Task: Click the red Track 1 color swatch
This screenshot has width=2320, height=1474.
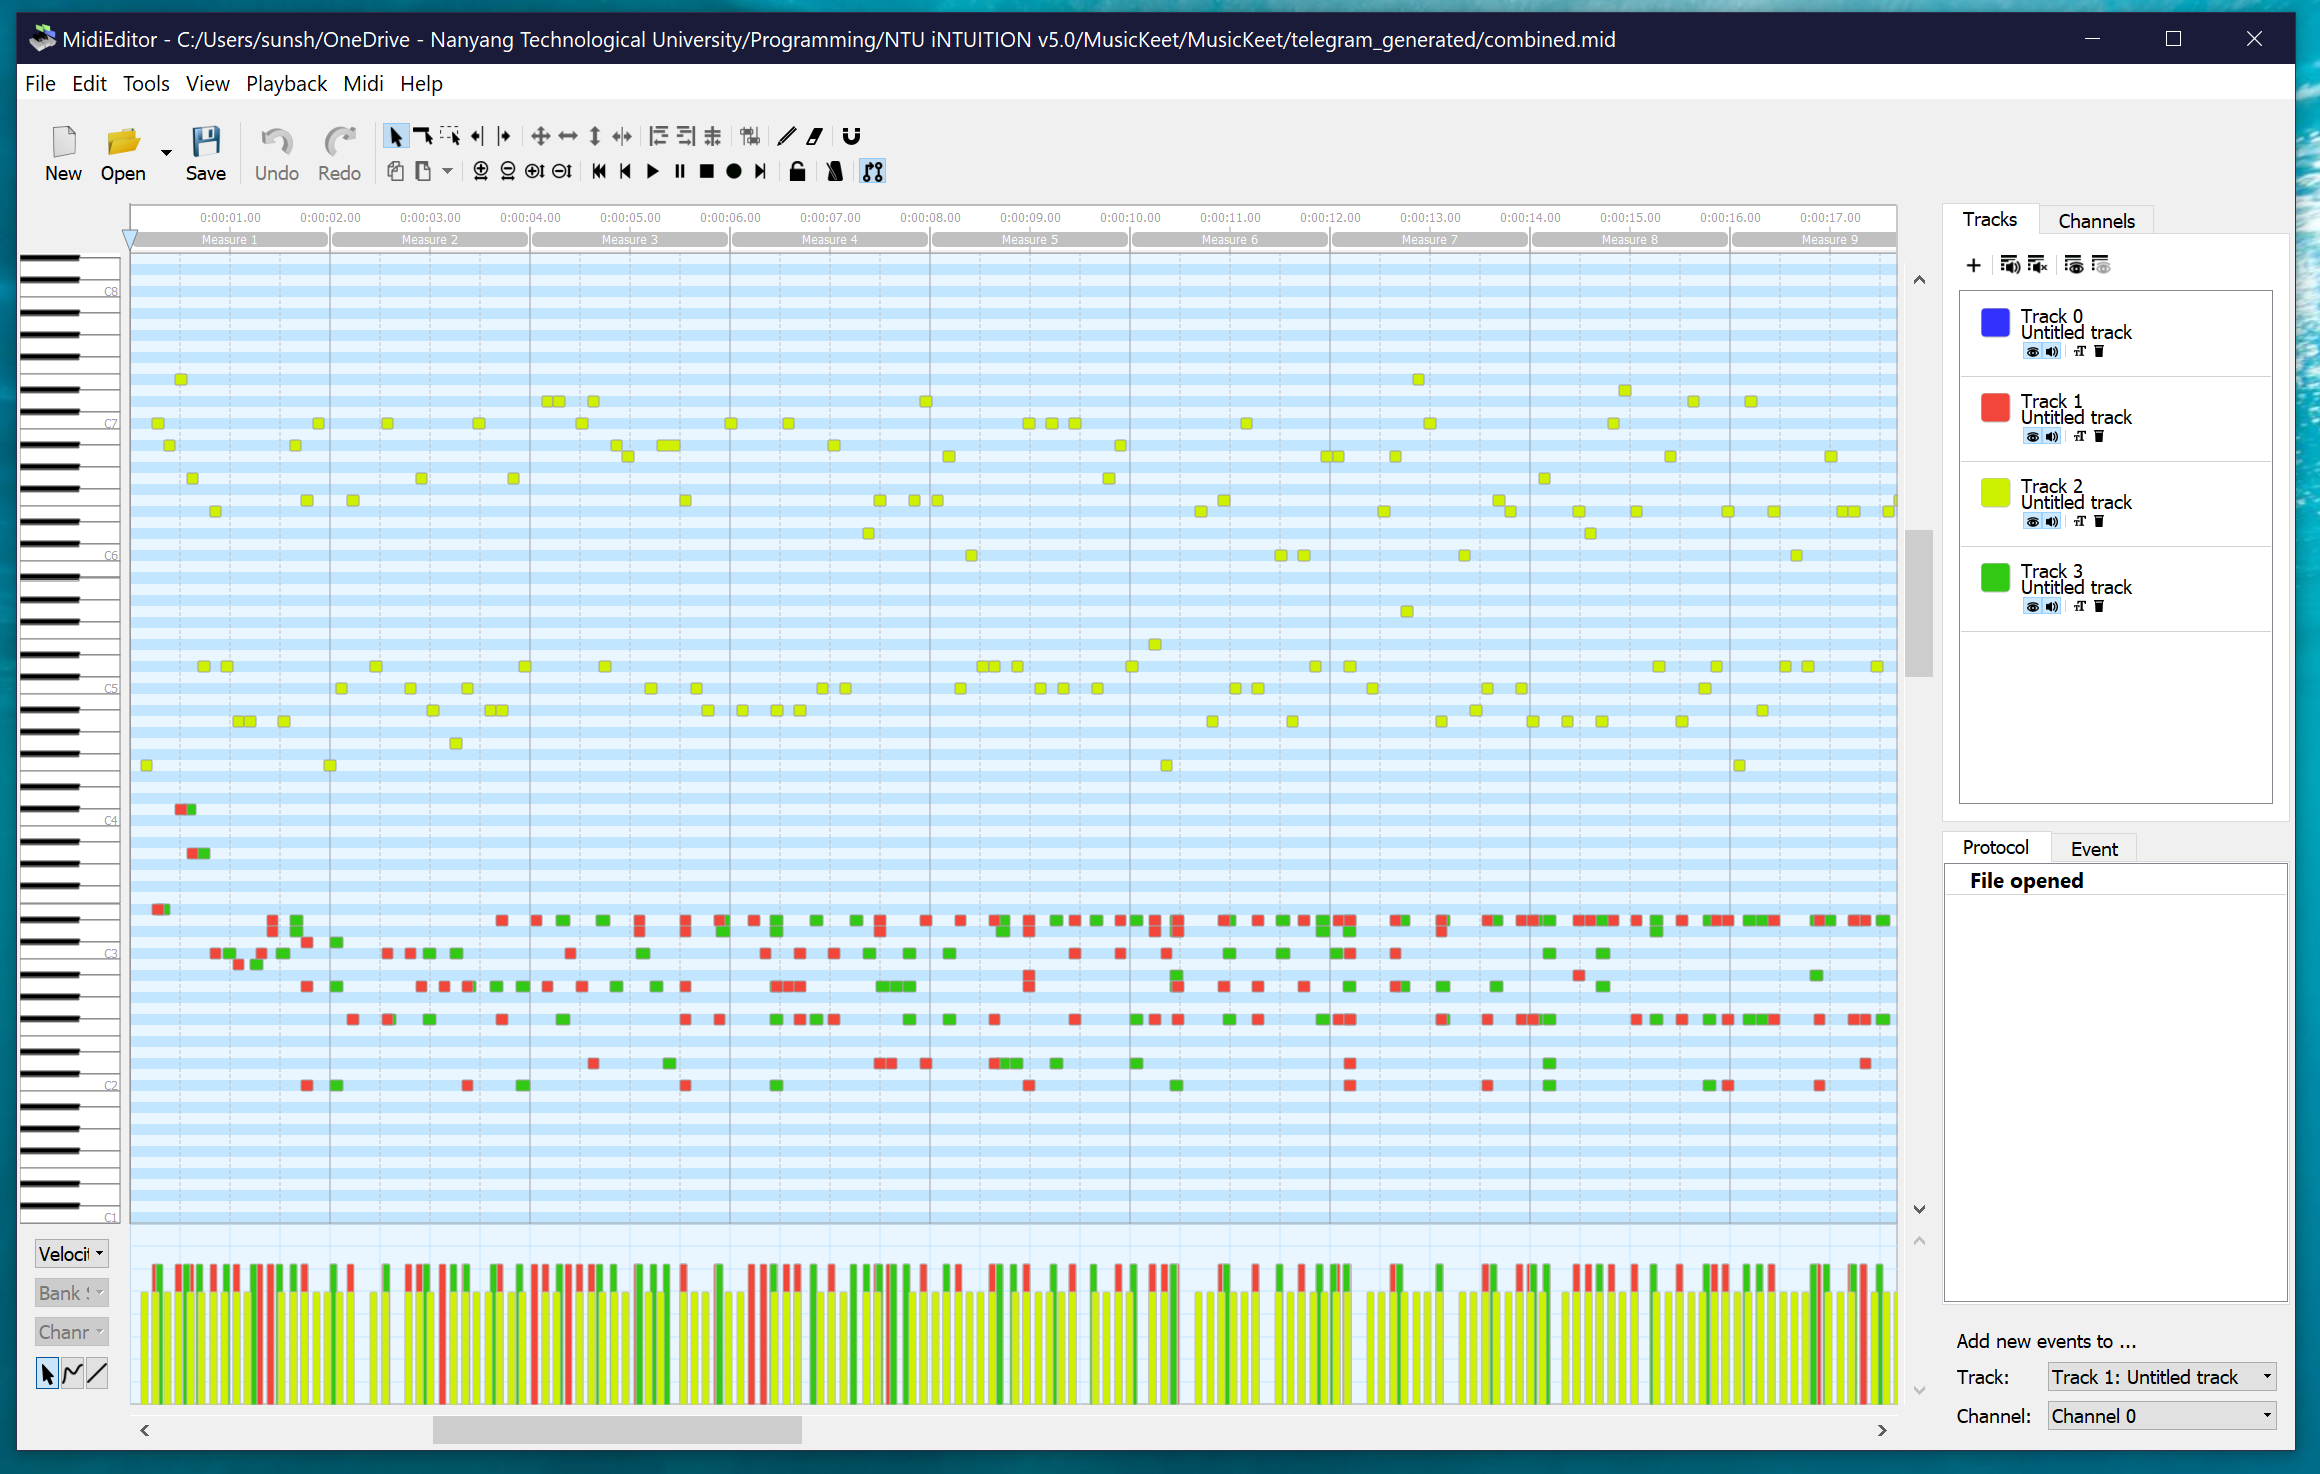Action: [x=1994, y=408]
